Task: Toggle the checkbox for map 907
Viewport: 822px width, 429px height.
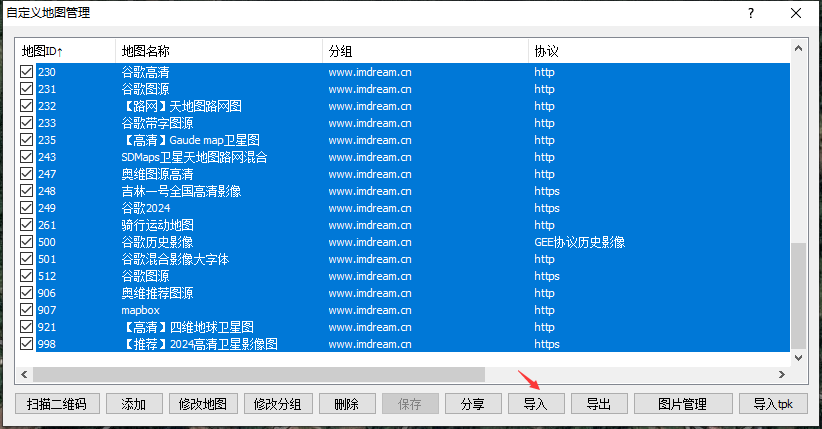Action: click(x=26, y=309)
